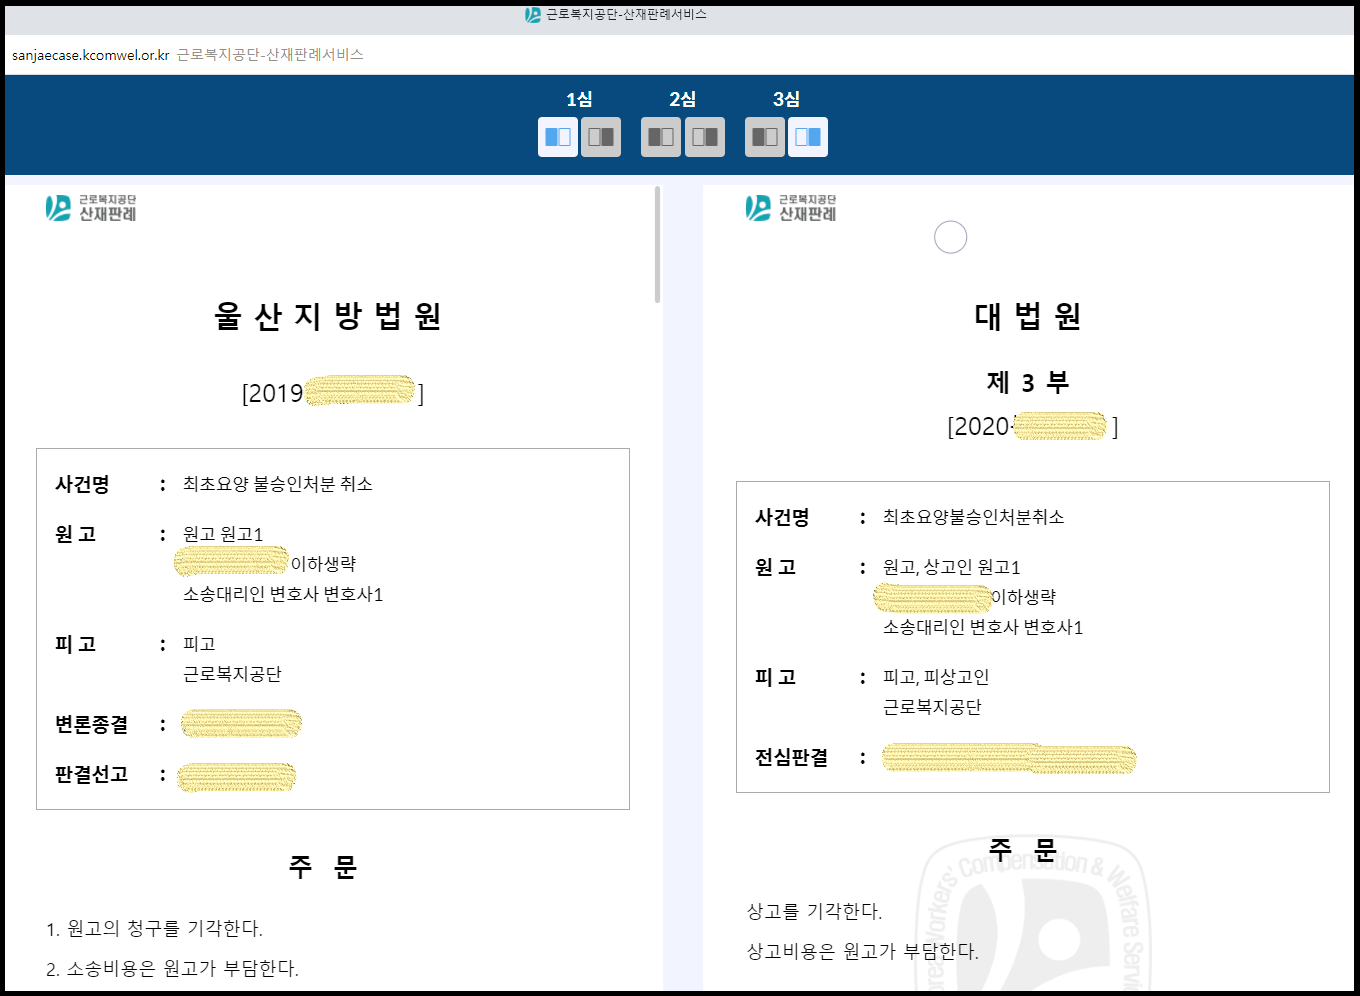Show 3심 ruling in the right pane
This screenshot has width=1360, height=996.
click(808, 137)
